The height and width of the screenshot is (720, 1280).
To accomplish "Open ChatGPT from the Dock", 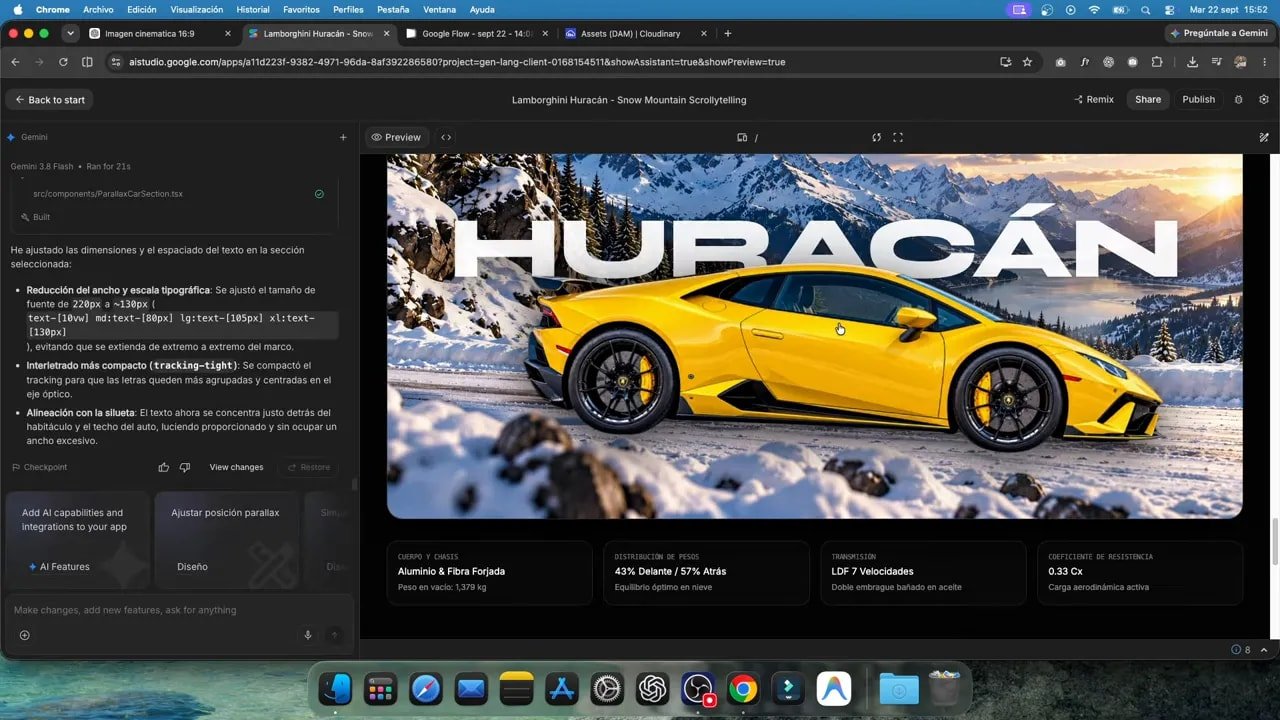I will pyautogui.click(x=652, y=689).
